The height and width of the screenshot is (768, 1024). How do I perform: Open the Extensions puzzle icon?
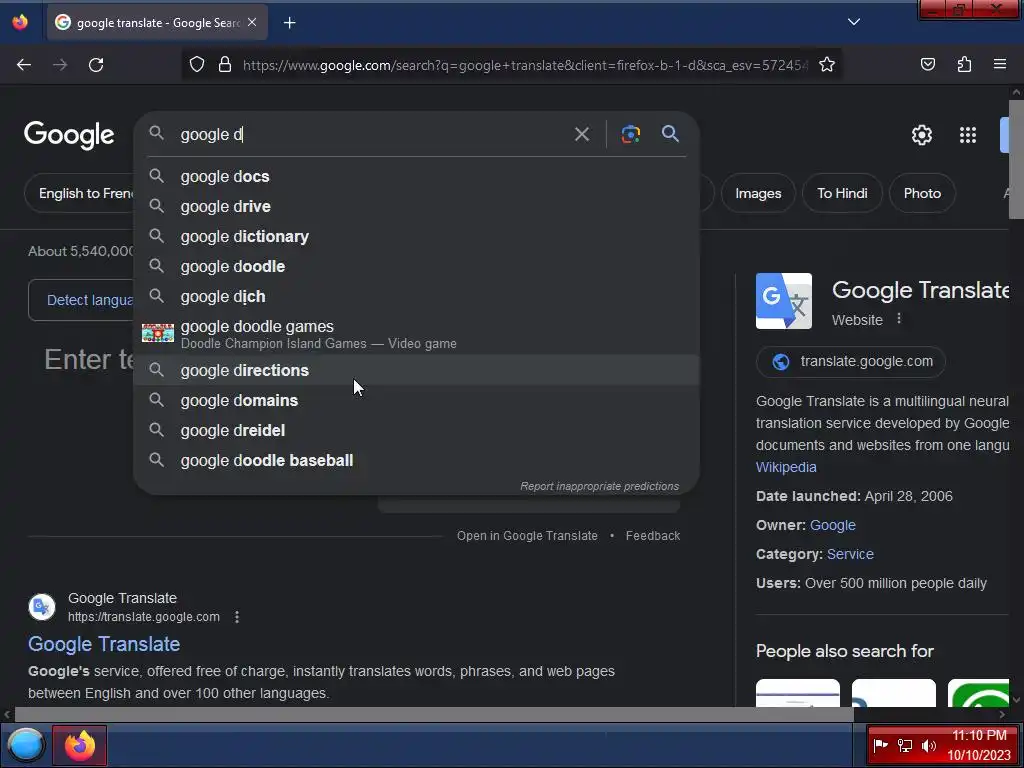pyautogui.click(x=964, y=64)
